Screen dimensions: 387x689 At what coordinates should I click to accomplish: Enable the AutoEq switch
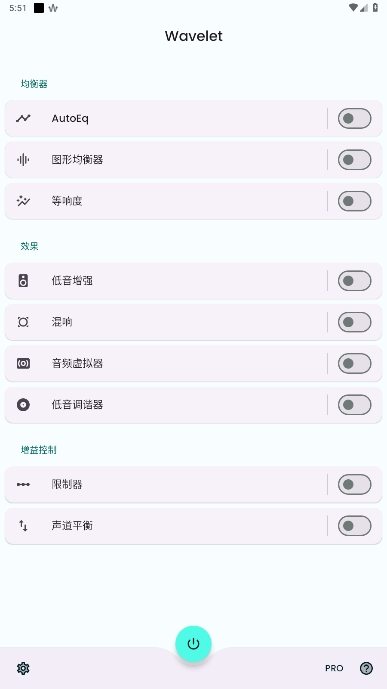pos(354,118)
